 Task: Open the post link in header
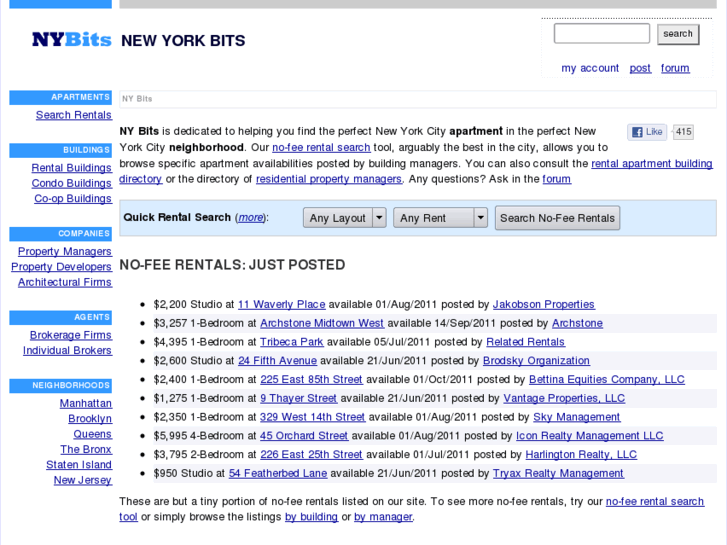[x=640, y=68]
